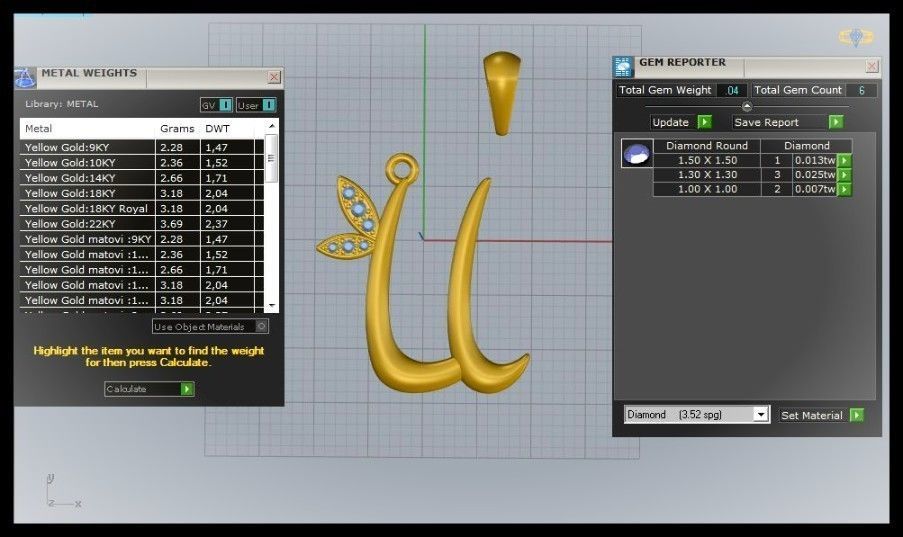
Task: Click the 3.69 grams value for 22KY
Action: pyautogui.click(x=172, y=224)
